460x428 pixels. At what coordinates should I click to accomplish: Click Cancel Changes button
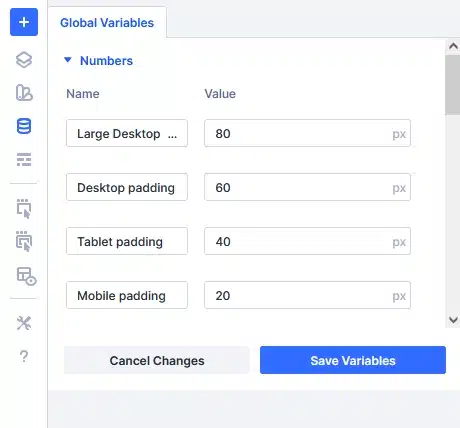[x=157, y=360]
